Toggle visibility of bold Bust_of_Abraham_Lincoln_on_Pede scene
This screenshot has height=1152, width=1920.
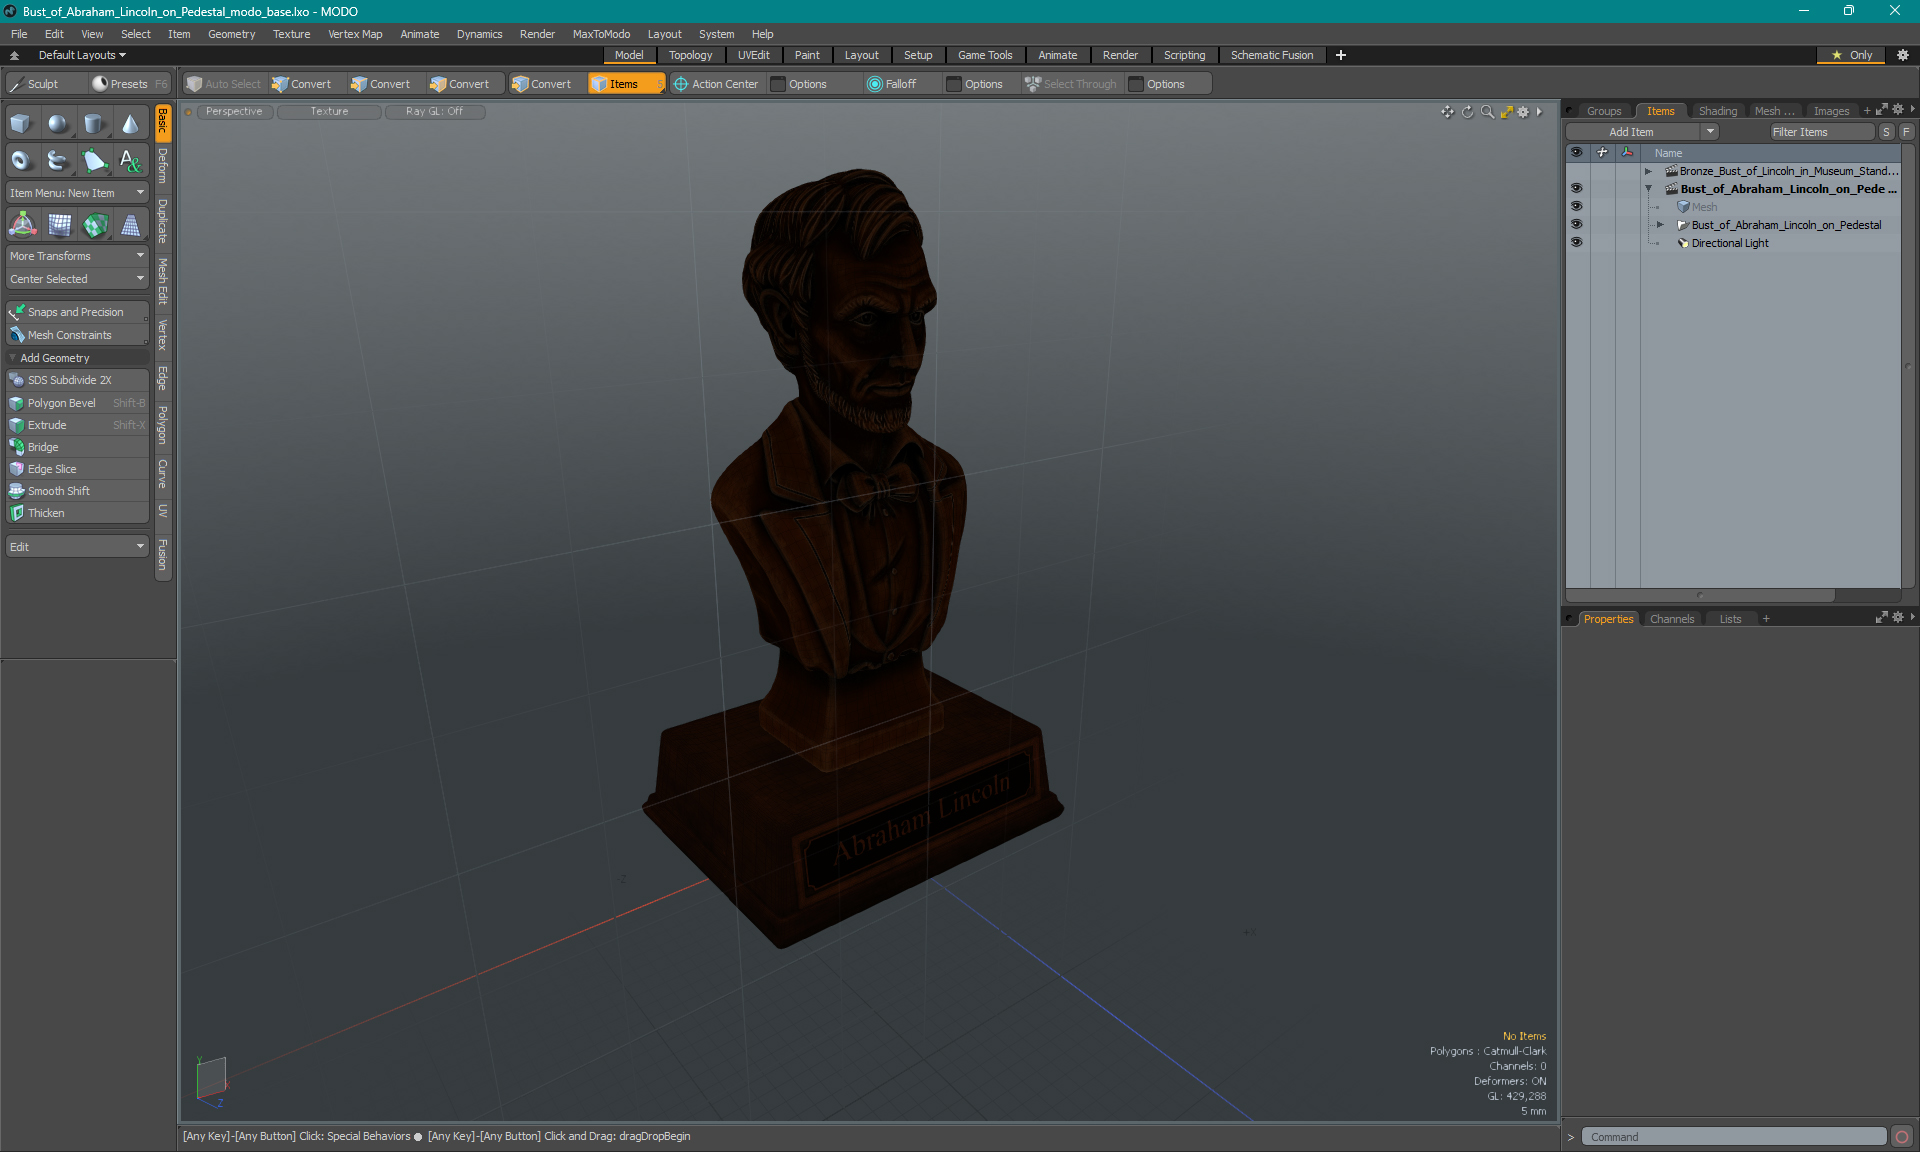[1576, 188]
